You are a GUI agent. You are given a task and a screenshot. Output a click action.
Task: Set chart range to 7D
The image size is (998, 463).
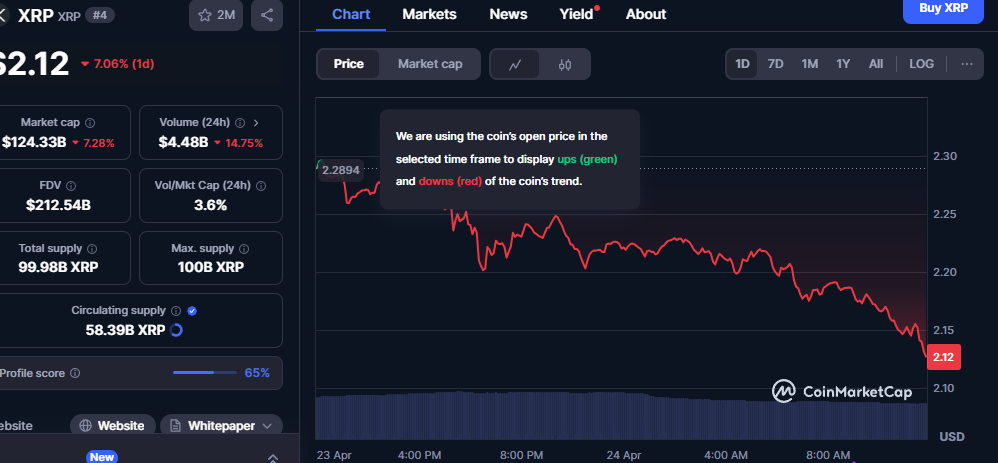point(775,64)
